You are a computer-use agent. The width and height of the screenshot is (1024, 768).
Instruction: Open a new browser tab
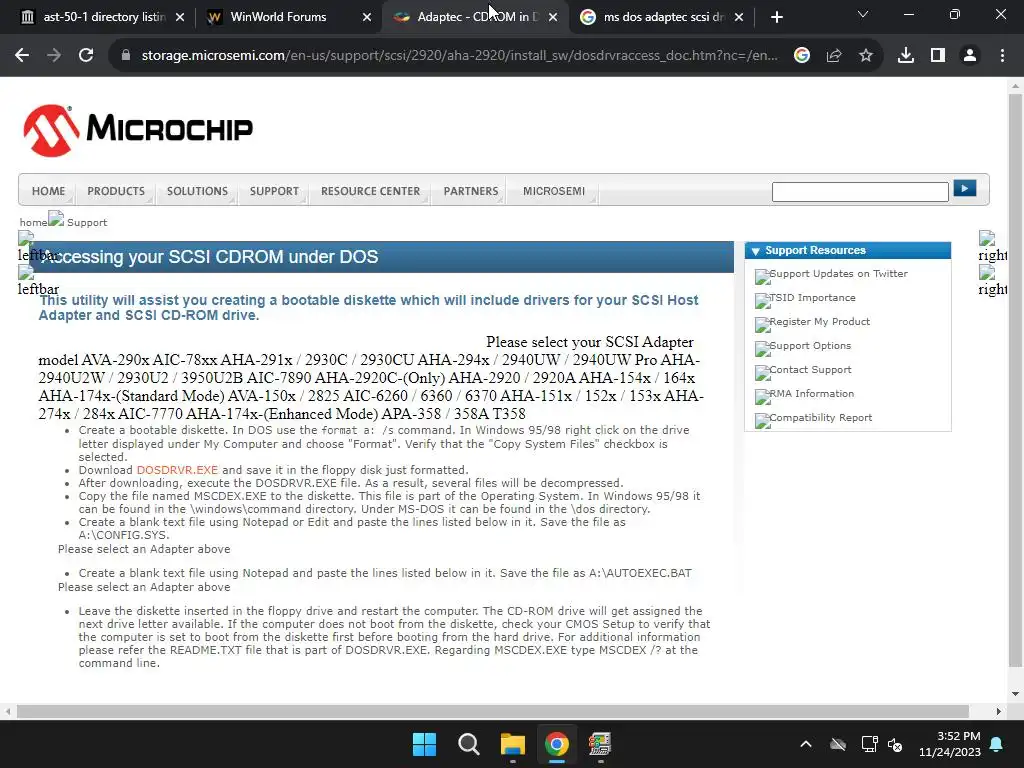(x=776, y=17)
